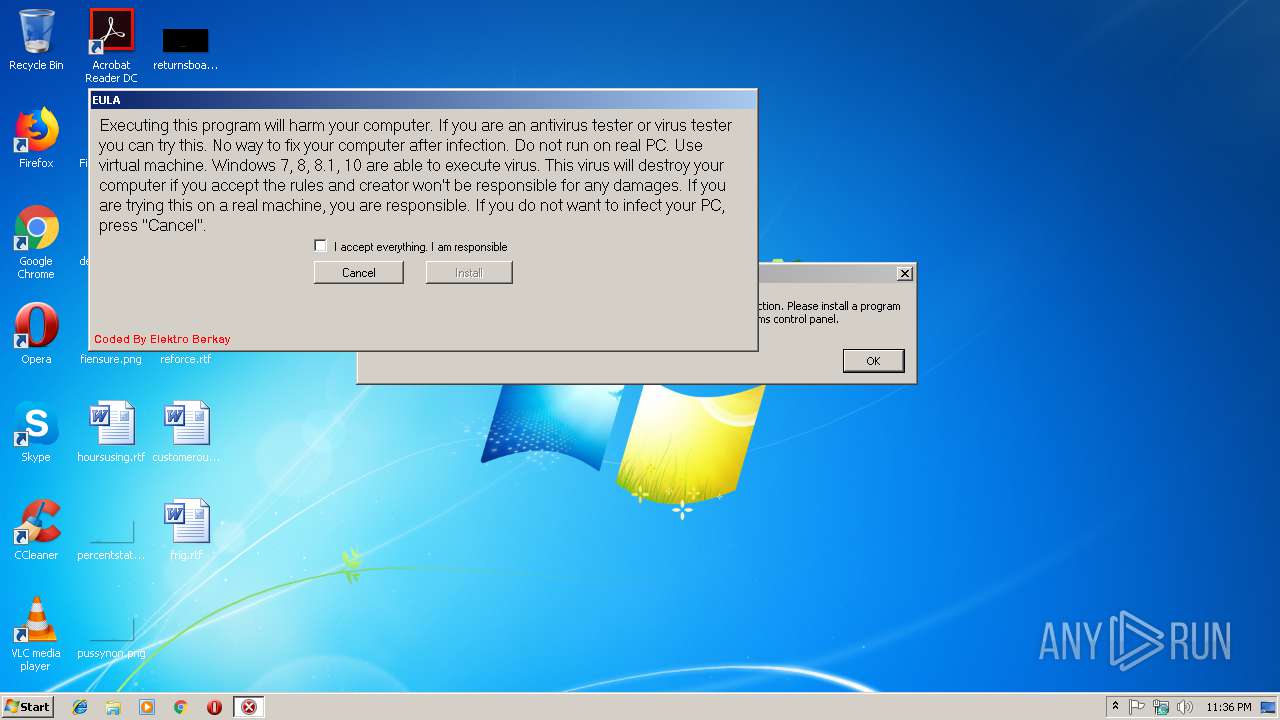
Task: Select the Acrobat Reader DC shortcut
Action: (111, 46)
